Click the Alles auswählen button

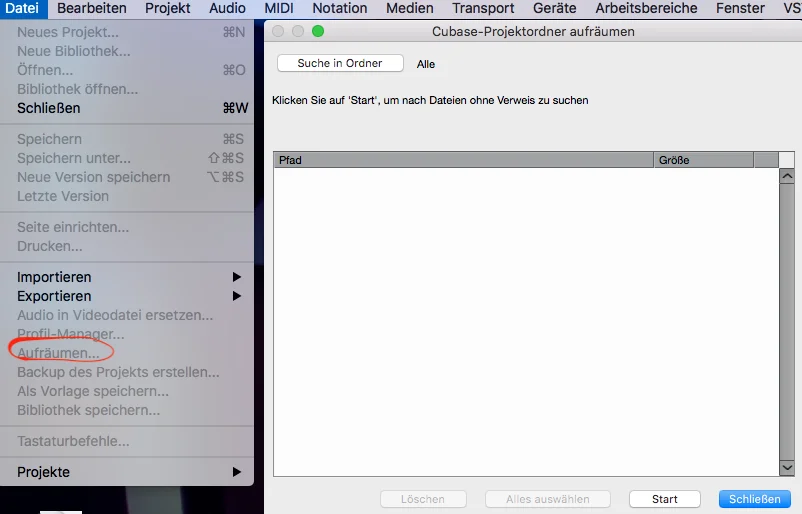click(x=548, y=499)
